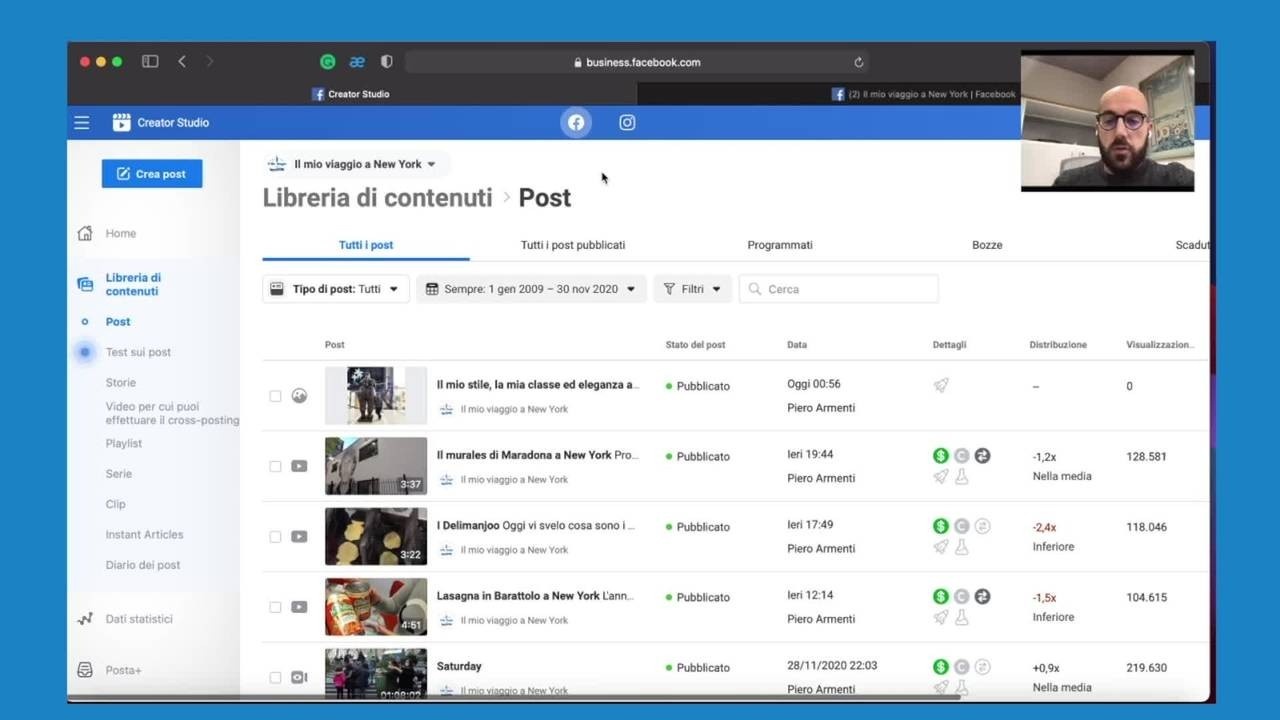Click the live video icon for Saturday post
The image size is (1280, 720).
point(299,677)
